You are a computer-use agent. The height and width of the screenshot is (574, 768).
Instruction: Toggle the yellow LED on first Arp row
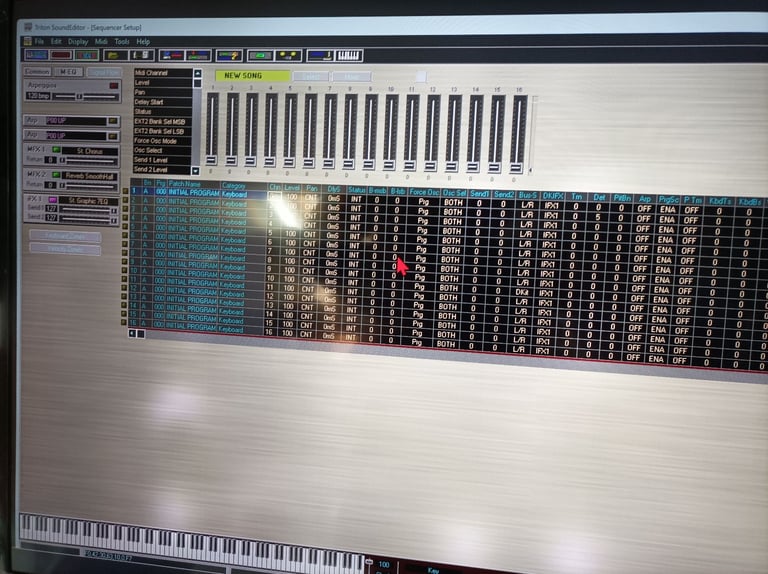(113, 120)
